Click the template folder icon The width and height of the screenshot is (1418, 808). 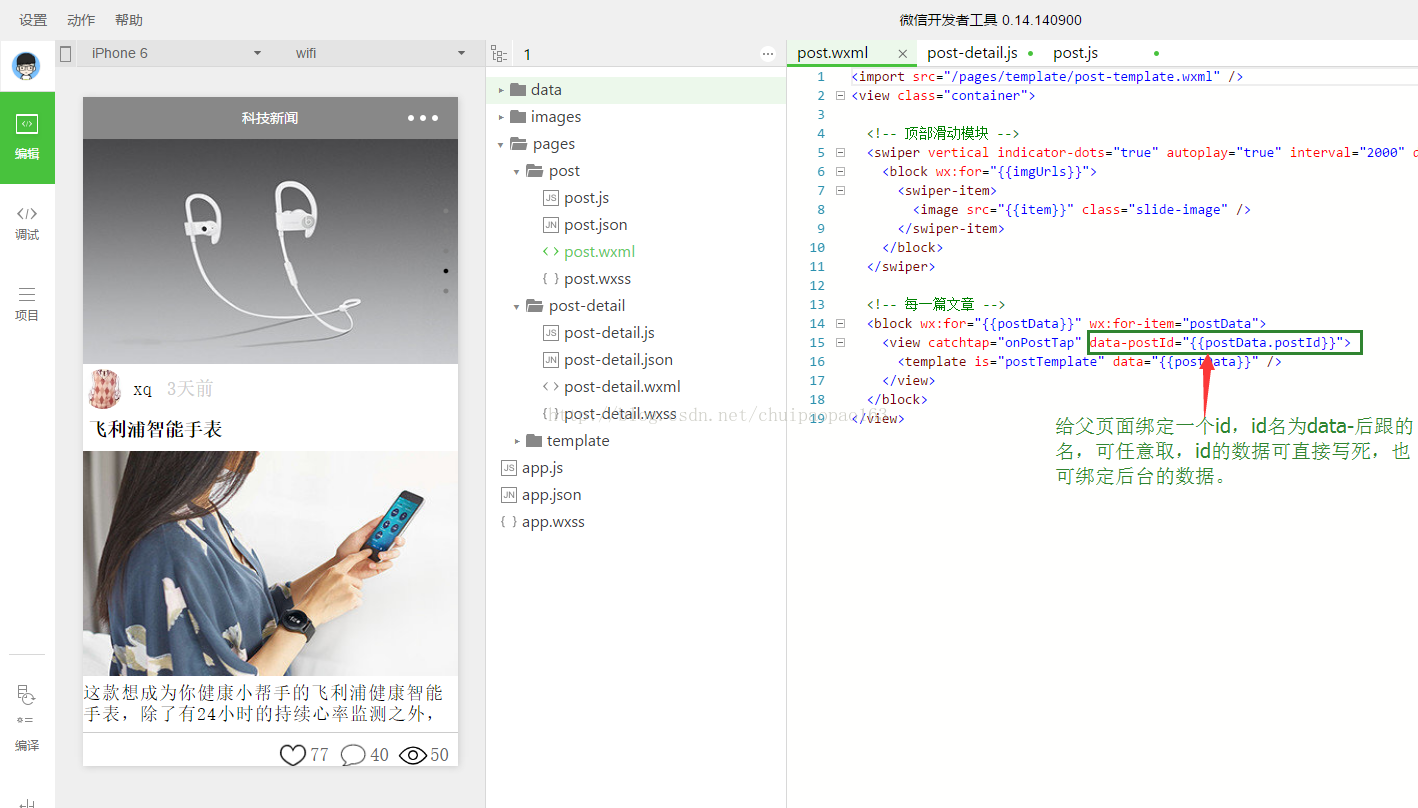pyautogui.click(x=534, y=441)
